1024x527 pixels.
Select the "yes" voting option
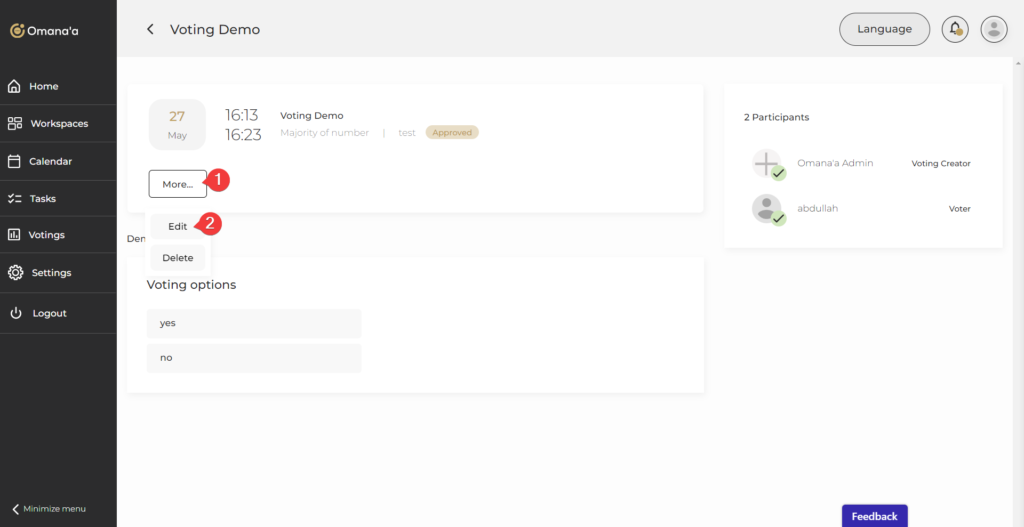pyautogui.click(x=253, y=323)
